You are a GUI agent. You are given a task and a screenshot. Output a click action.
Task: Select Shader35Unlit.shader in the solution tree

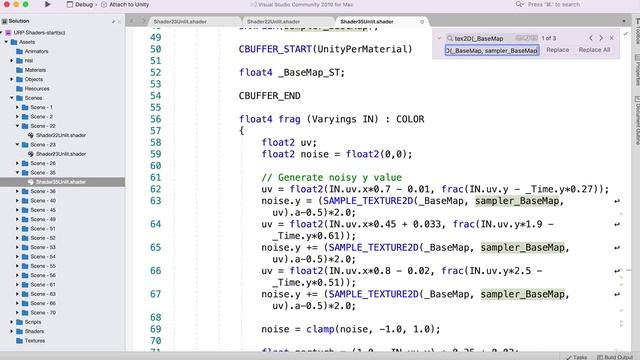62,182
